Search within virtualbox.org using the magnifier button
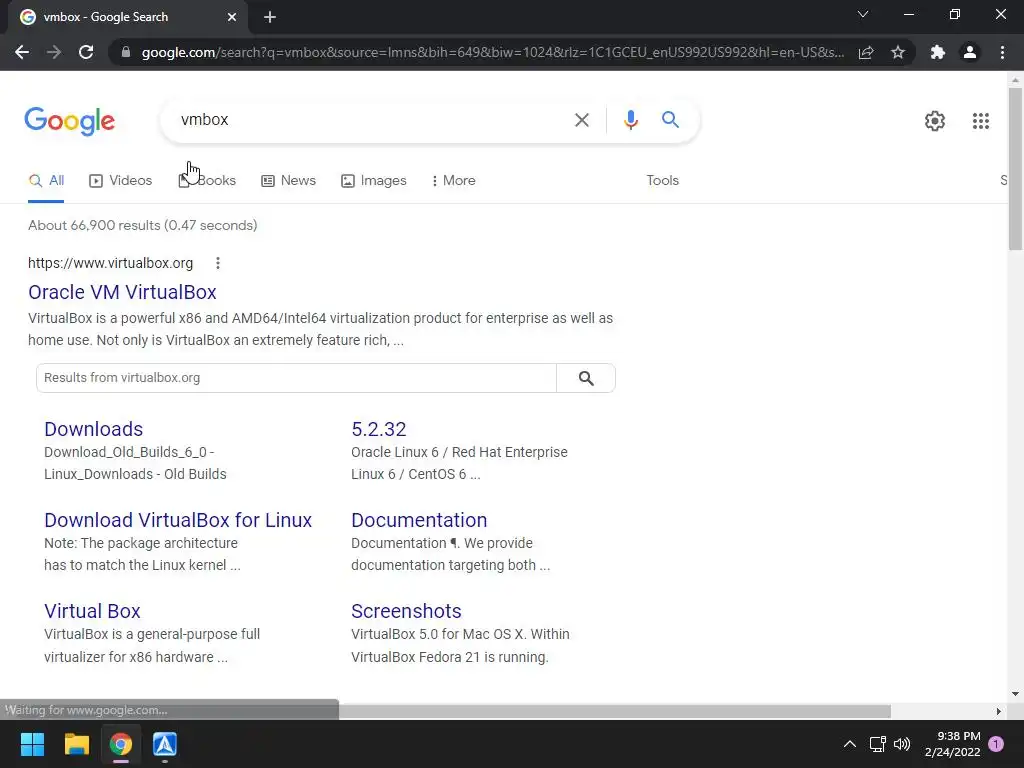1024x768 pixels. (x=586, y=378)
